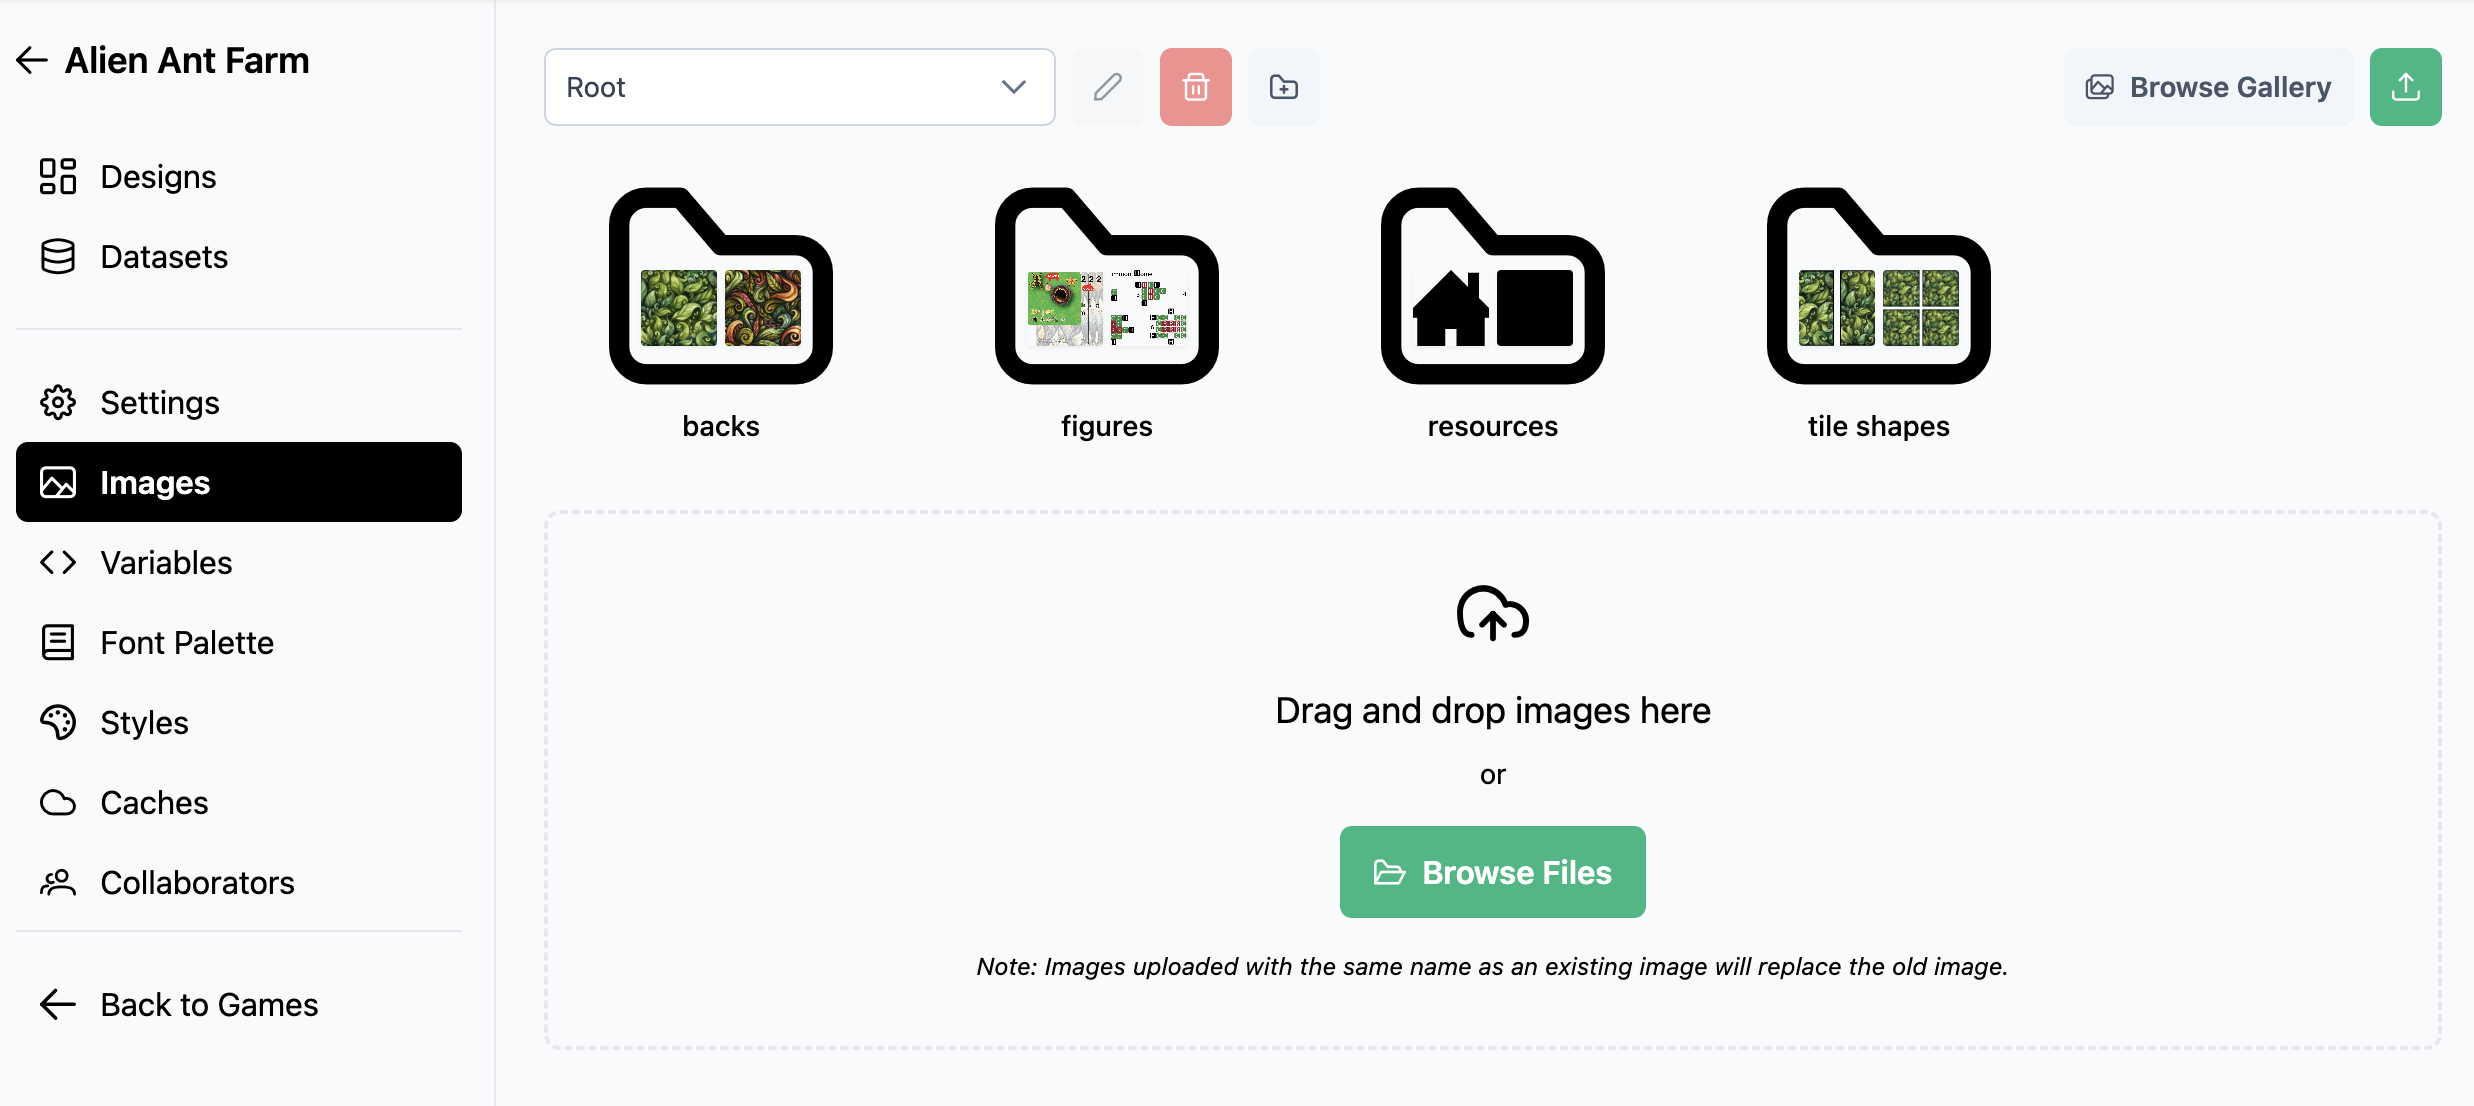Viewport: 2474px width, 1106px height.
Task: Select Variables in the sidebar
Action: coord(166,563)
